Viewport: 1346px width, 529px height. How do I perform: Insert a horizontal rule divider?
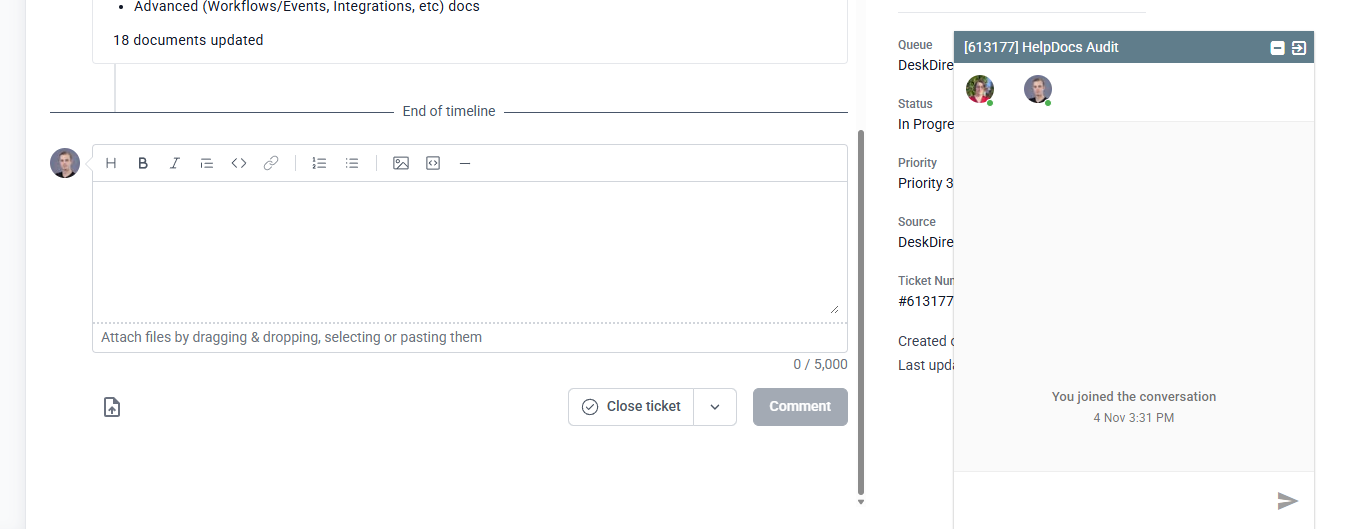(465, 163)
